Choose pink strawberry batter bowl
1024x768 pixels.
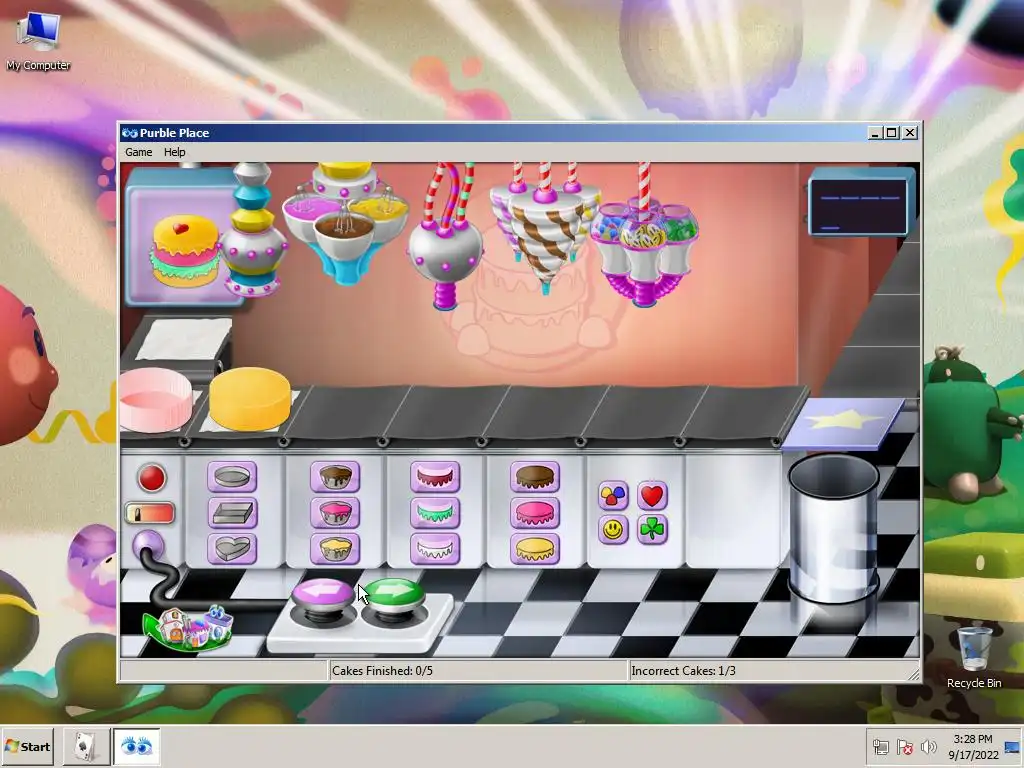coord(335,513)
